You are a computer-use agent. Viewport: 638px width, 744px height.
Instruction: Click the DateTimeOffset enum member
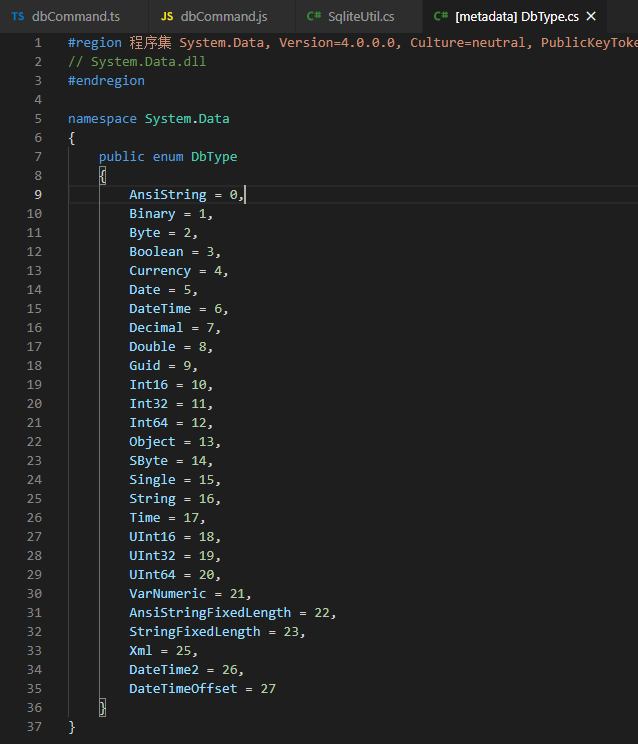[x=183, y=688]
